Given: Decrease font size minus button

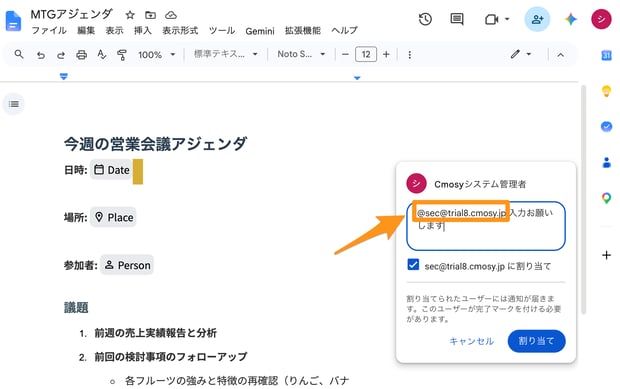Looking at the screenshot, I should pyautogui.click(x=345, y=55).
